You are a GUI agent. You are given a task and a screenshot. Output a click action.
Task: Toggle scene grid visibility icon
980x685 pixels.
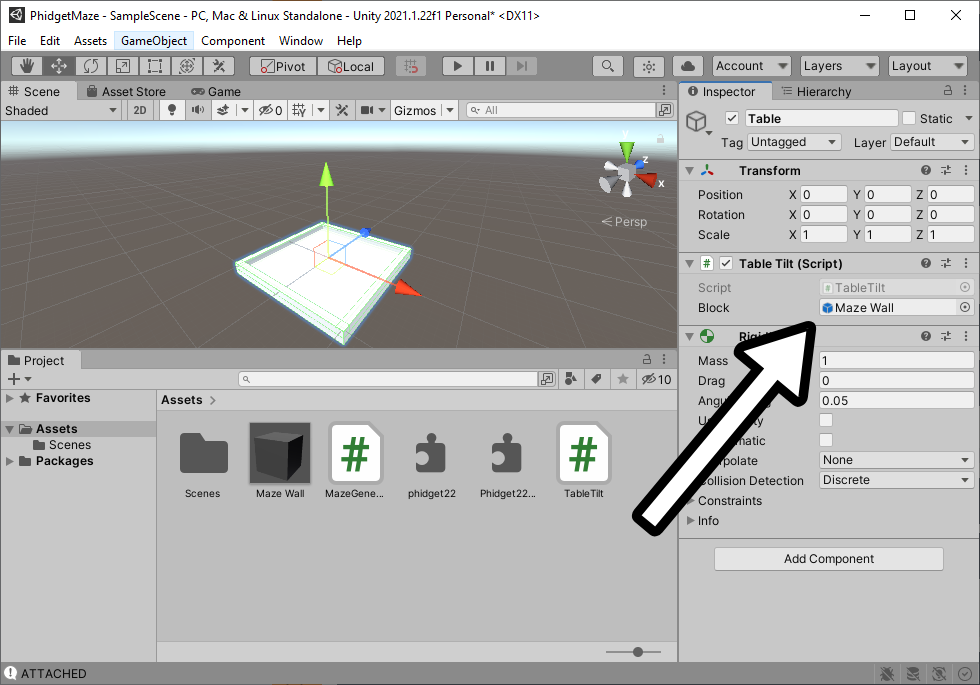299,110
